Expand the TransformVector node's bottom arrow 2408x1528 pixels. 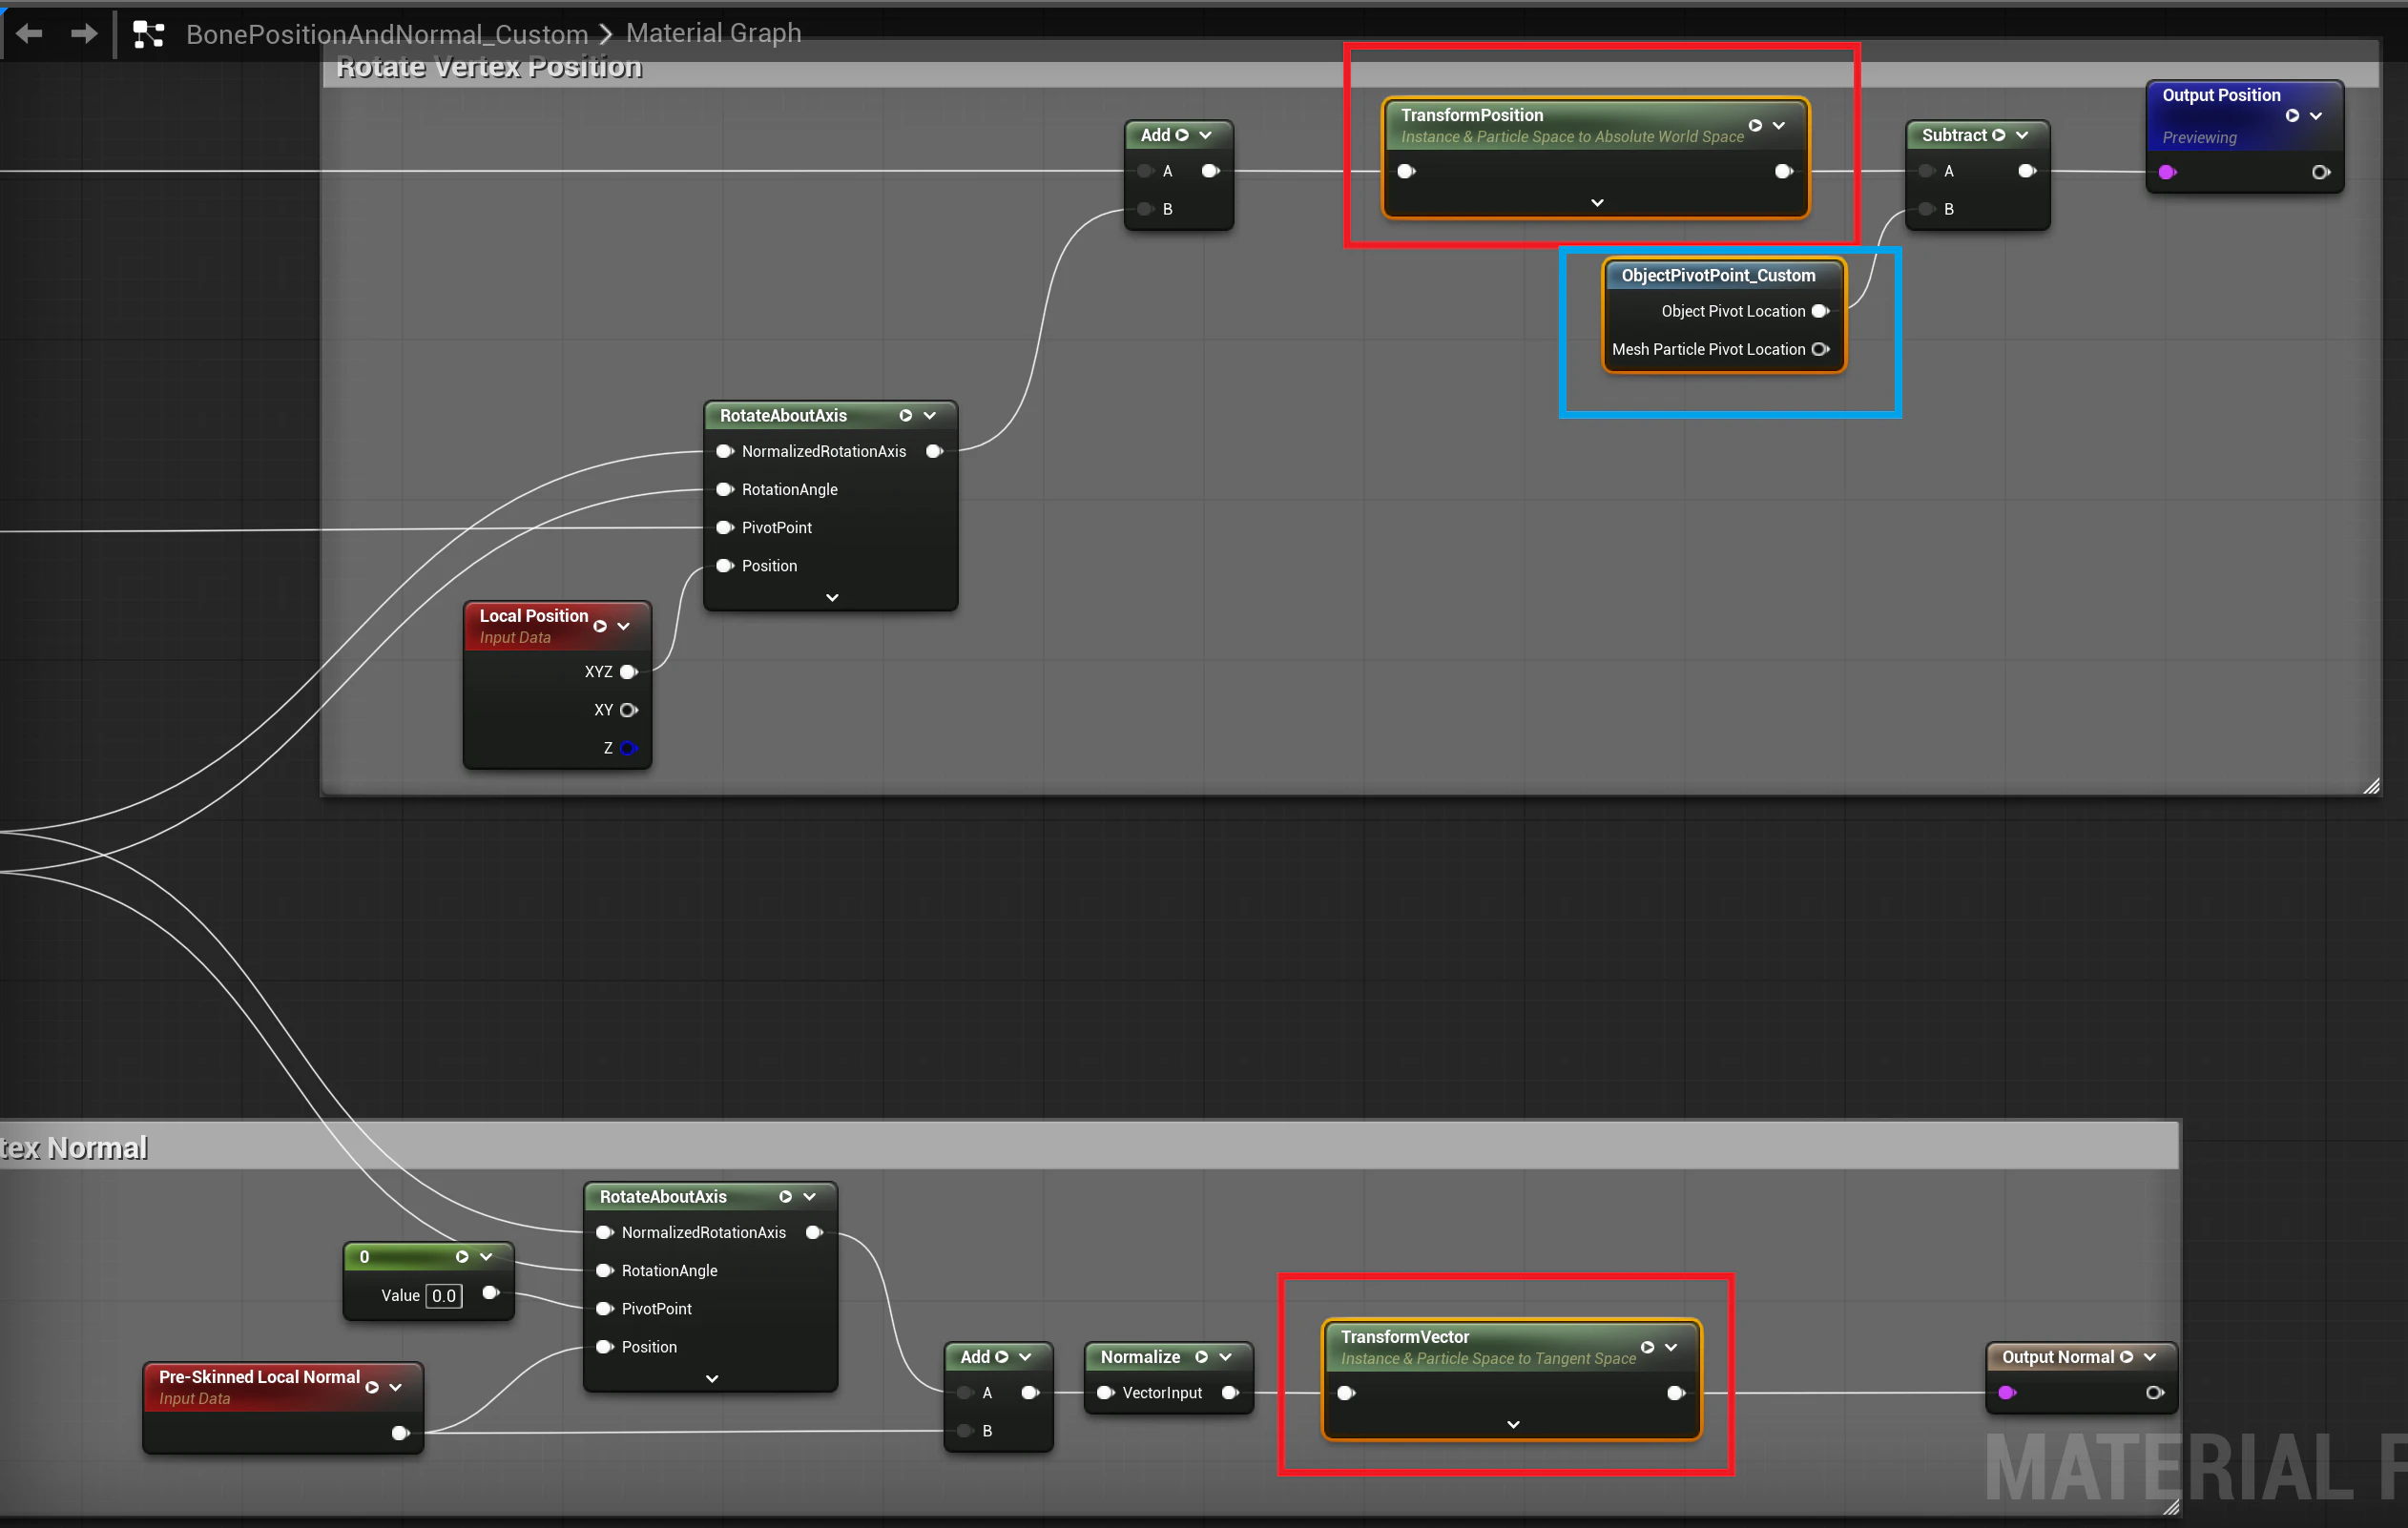pos(1513,1424)
